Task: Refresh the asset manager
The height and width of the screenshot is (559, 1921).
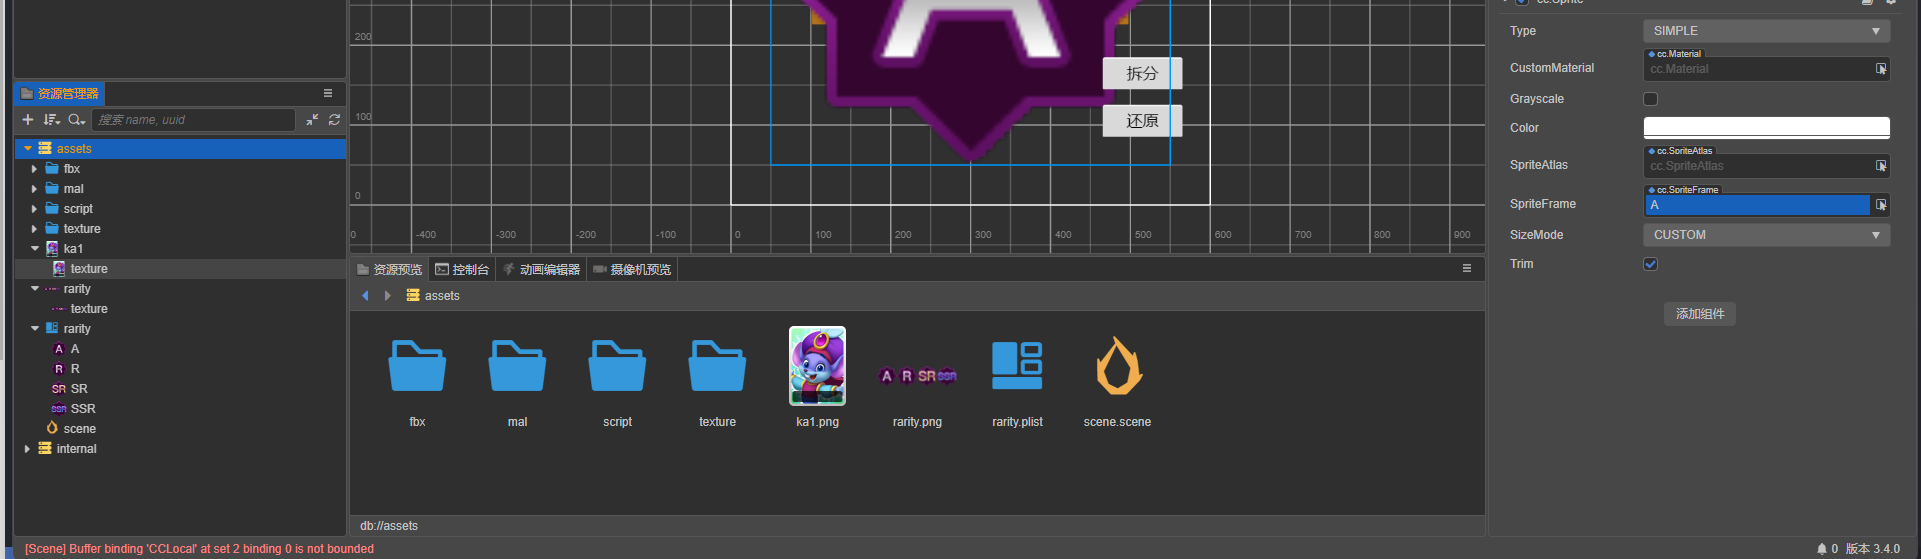Action: 334,119
